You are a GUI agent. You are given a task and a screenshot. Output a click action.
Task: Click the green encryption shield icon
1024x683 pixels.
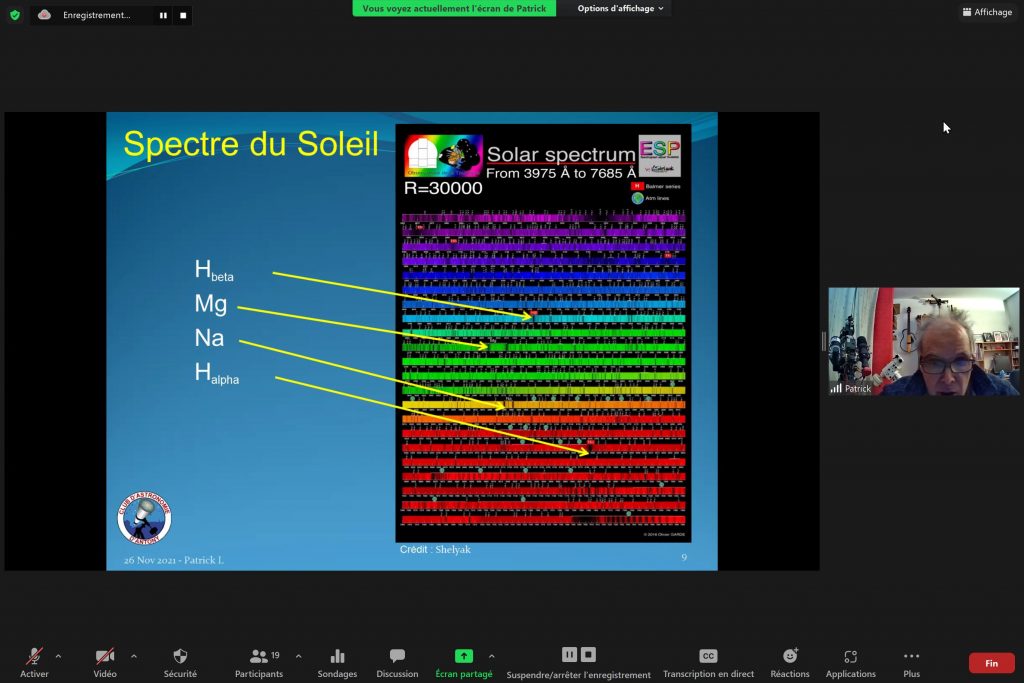[14, 15]
